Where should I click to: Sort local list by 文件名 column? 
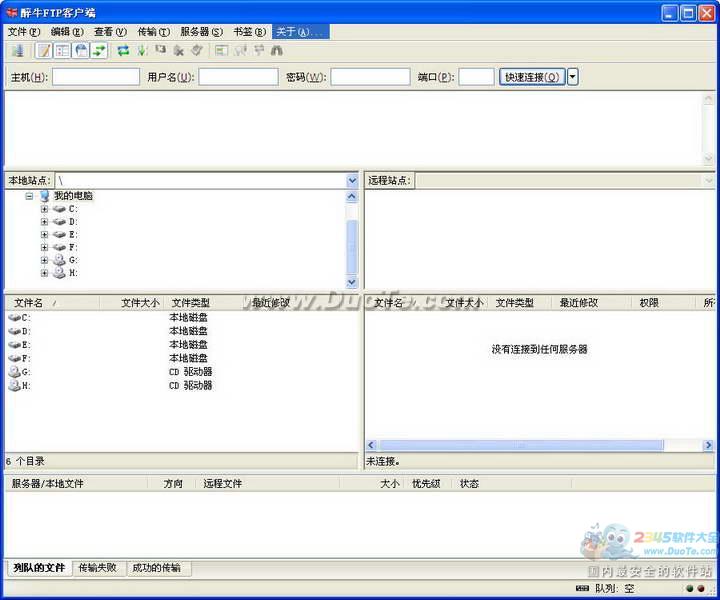tap(52, 303)
